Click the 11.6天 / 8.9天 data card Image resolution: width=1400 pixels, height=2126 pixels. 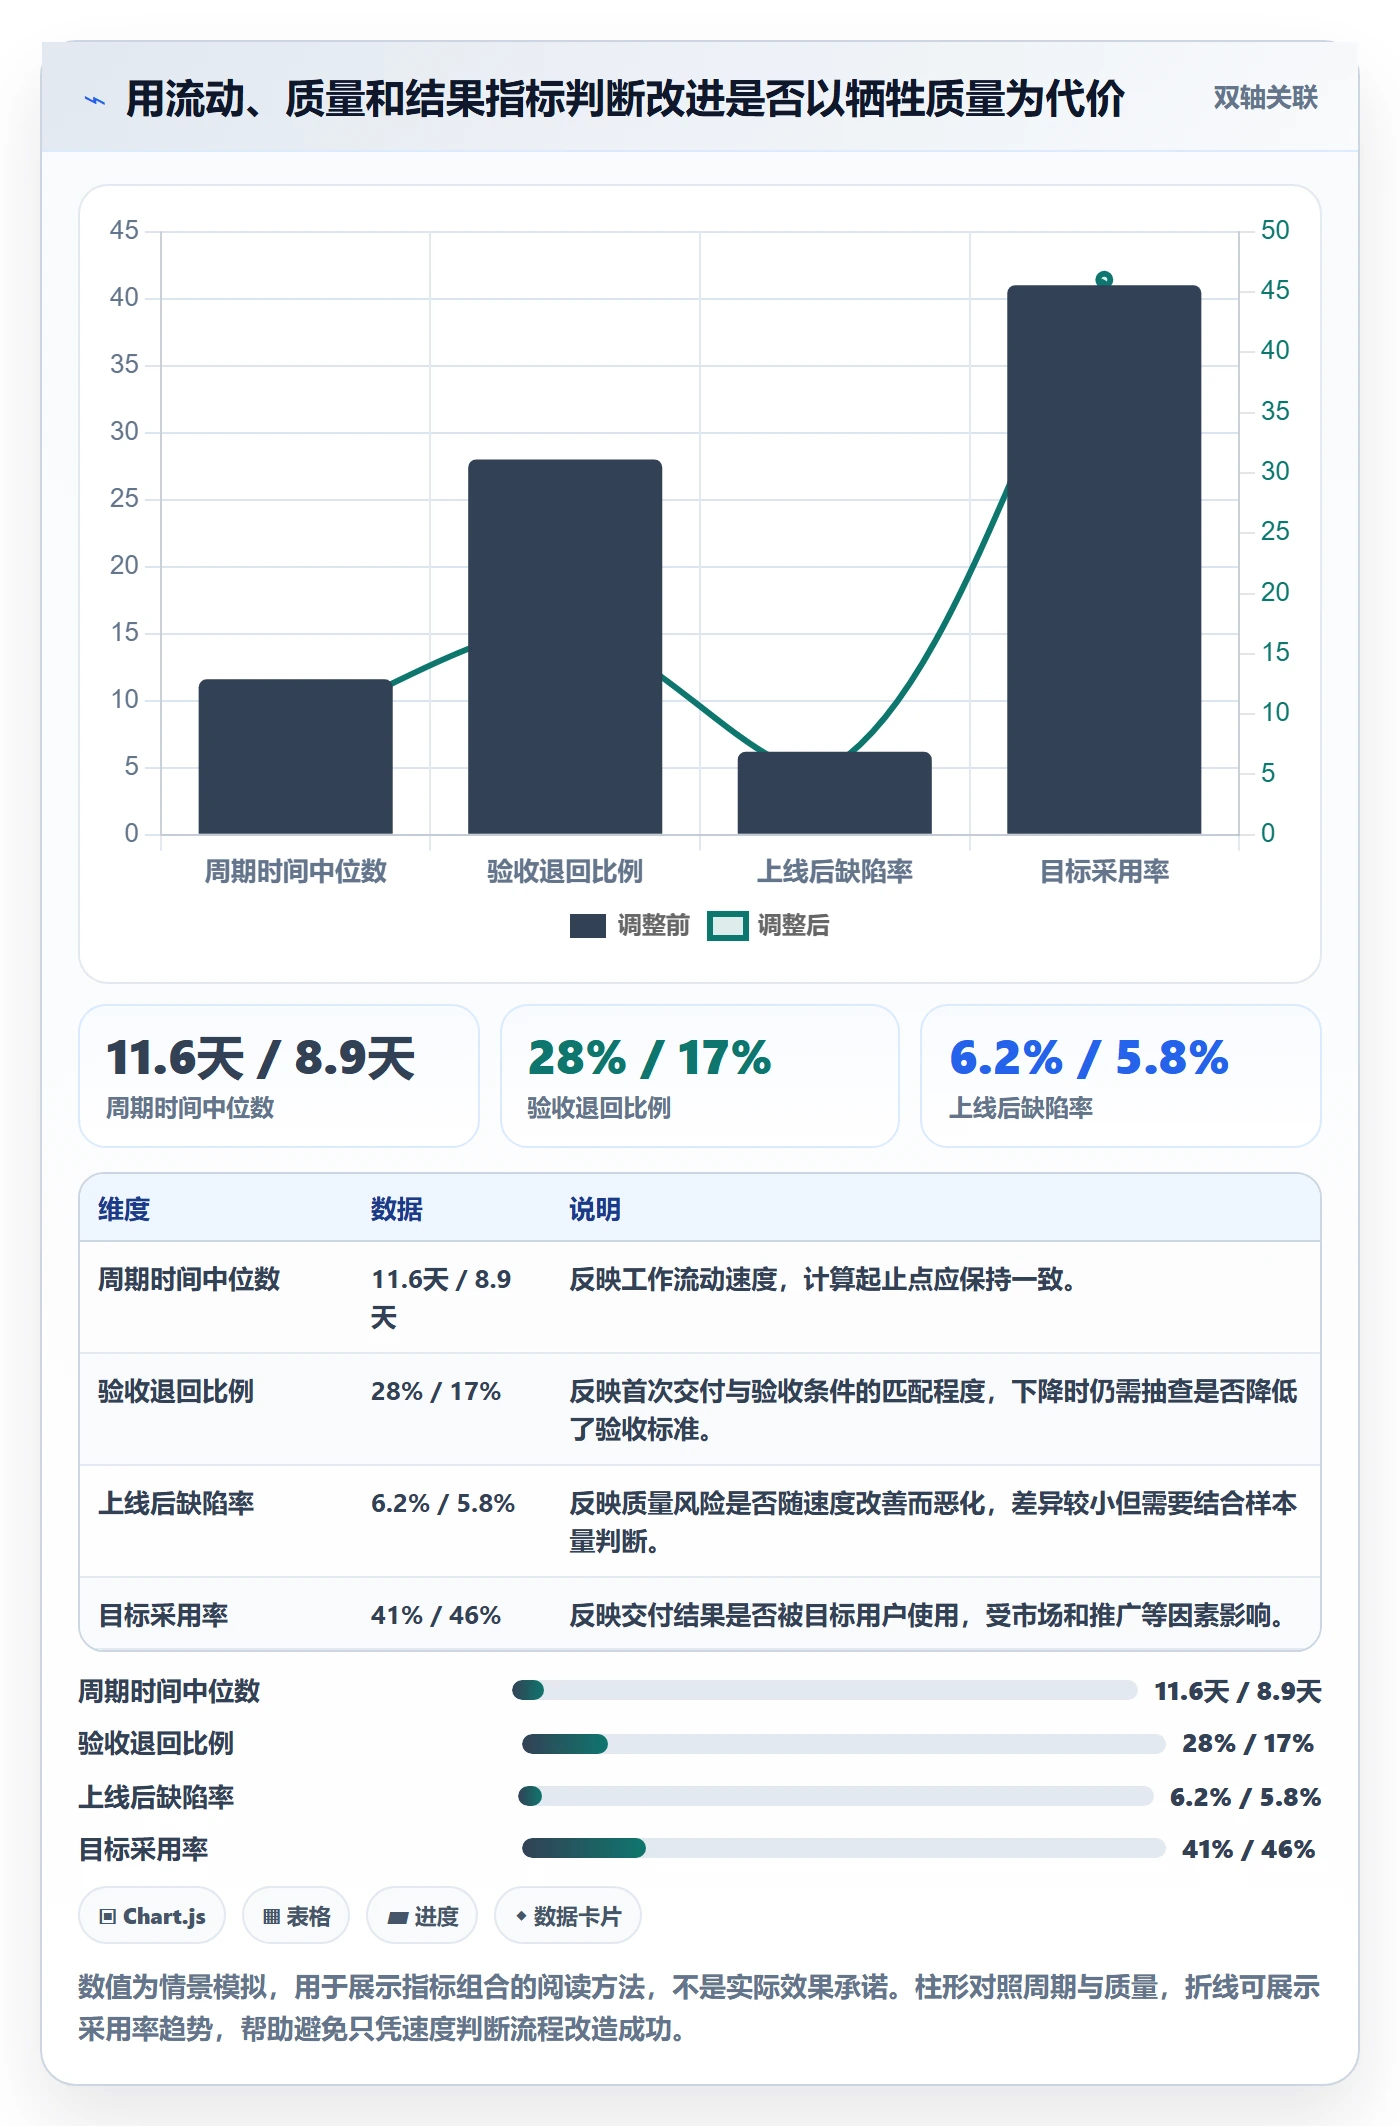(x=279, y=1076)
